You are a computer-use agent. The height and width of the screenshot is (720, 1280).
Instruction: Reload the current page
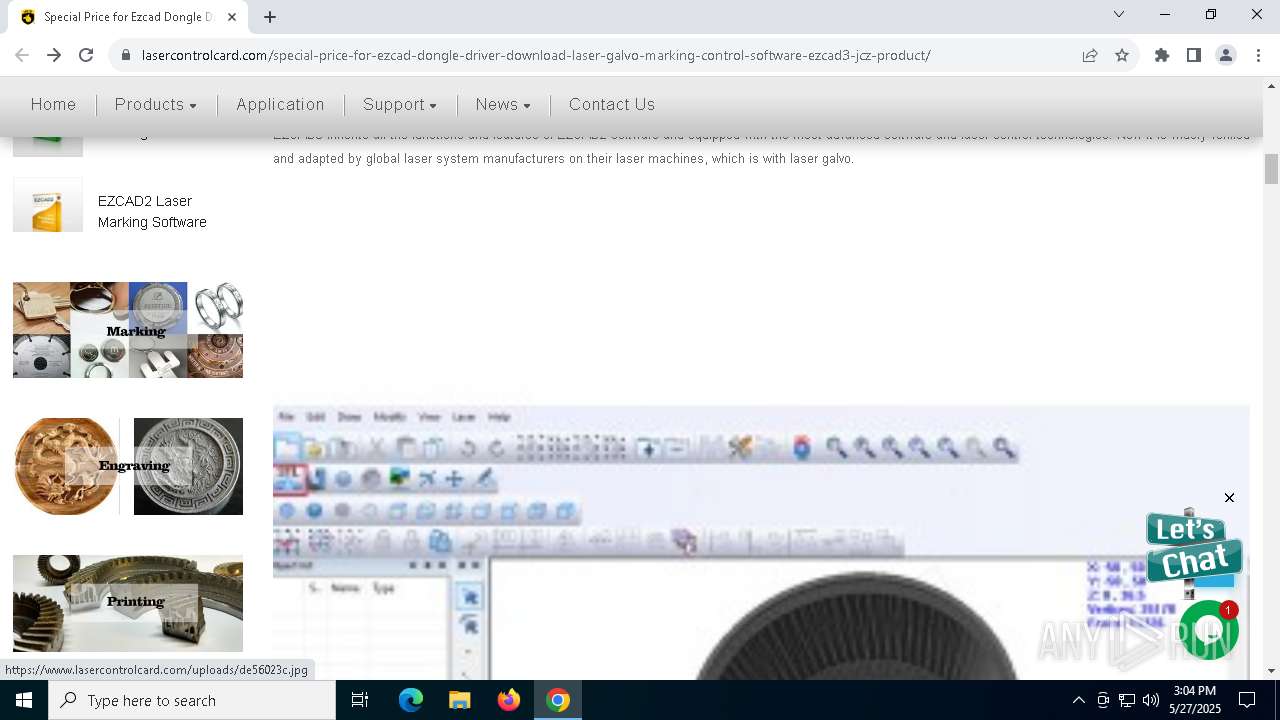86,55
